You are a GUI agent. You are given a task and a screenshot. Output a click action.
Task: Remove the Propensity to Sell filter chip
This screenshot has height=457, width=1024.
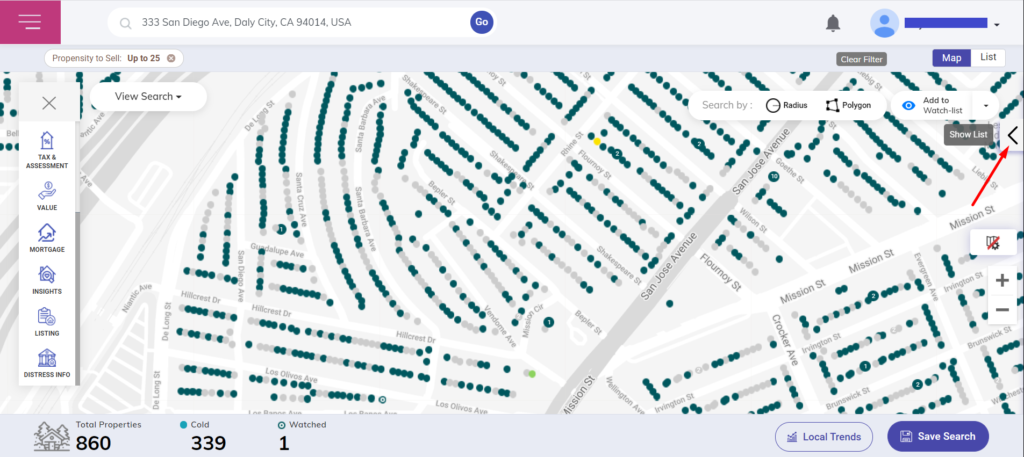pos(171,58)
